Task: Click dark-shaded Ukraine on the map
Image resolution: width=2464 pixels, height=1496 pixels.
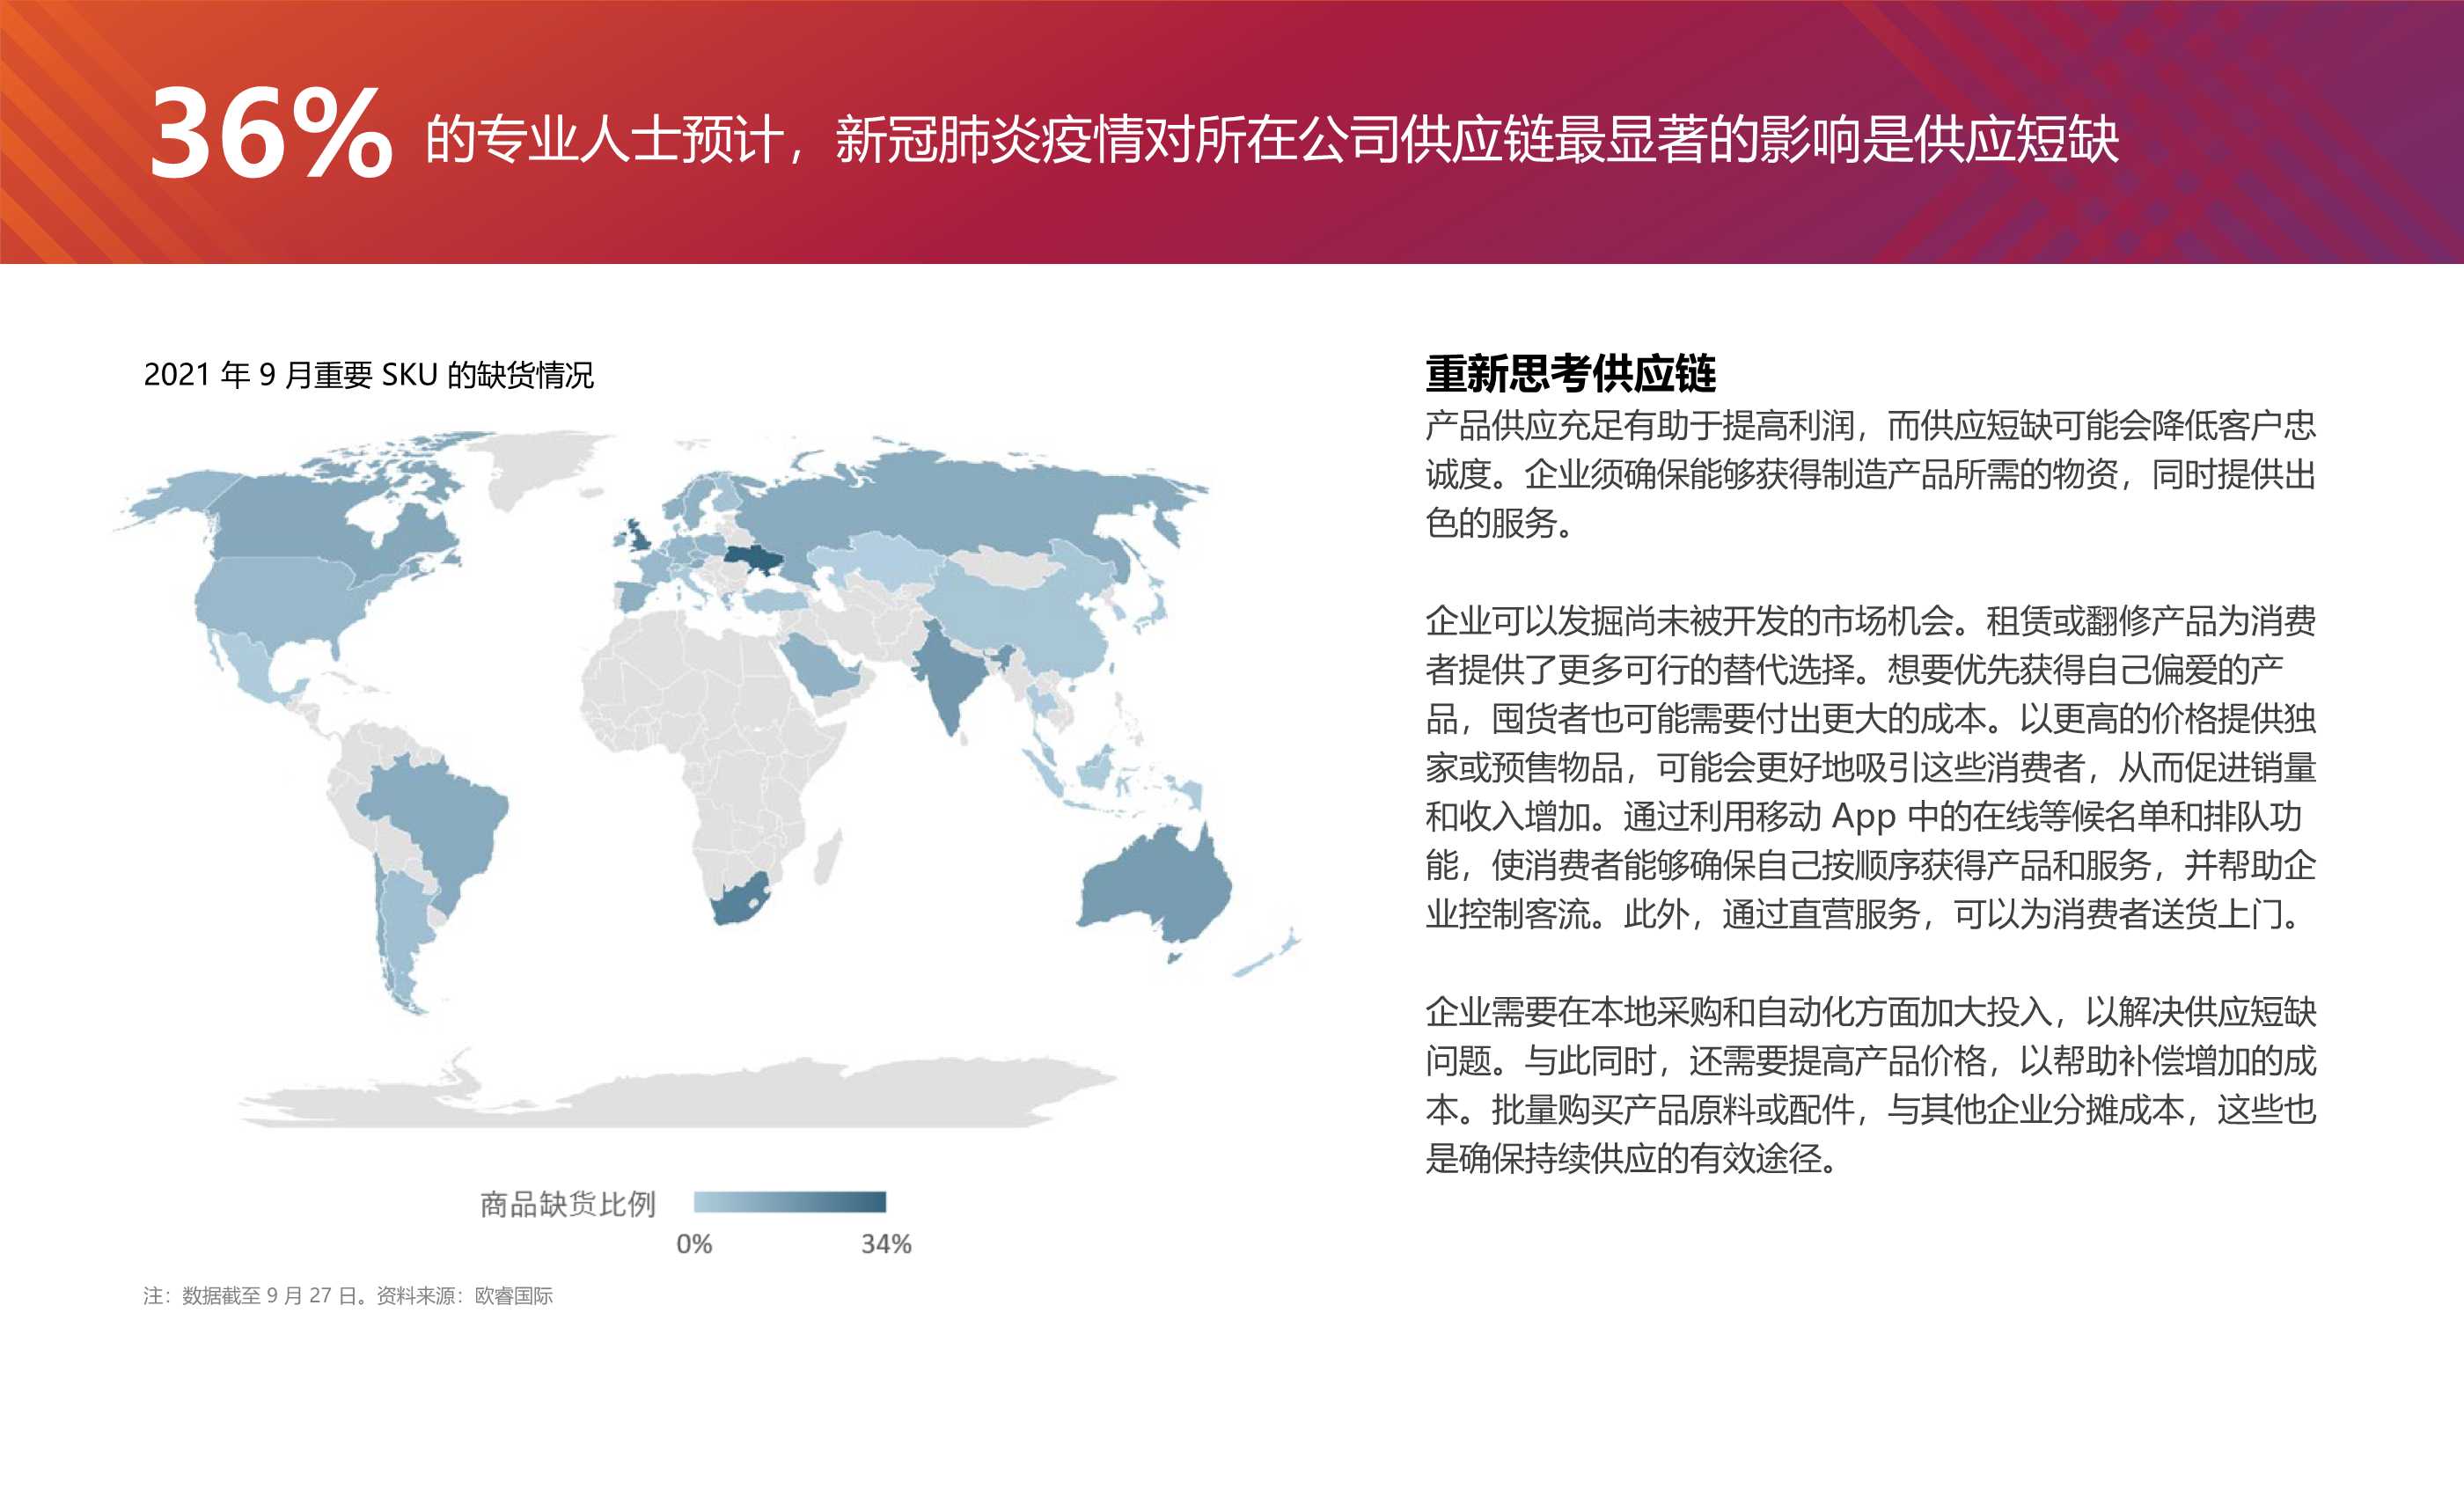Action: click(755, 557)
